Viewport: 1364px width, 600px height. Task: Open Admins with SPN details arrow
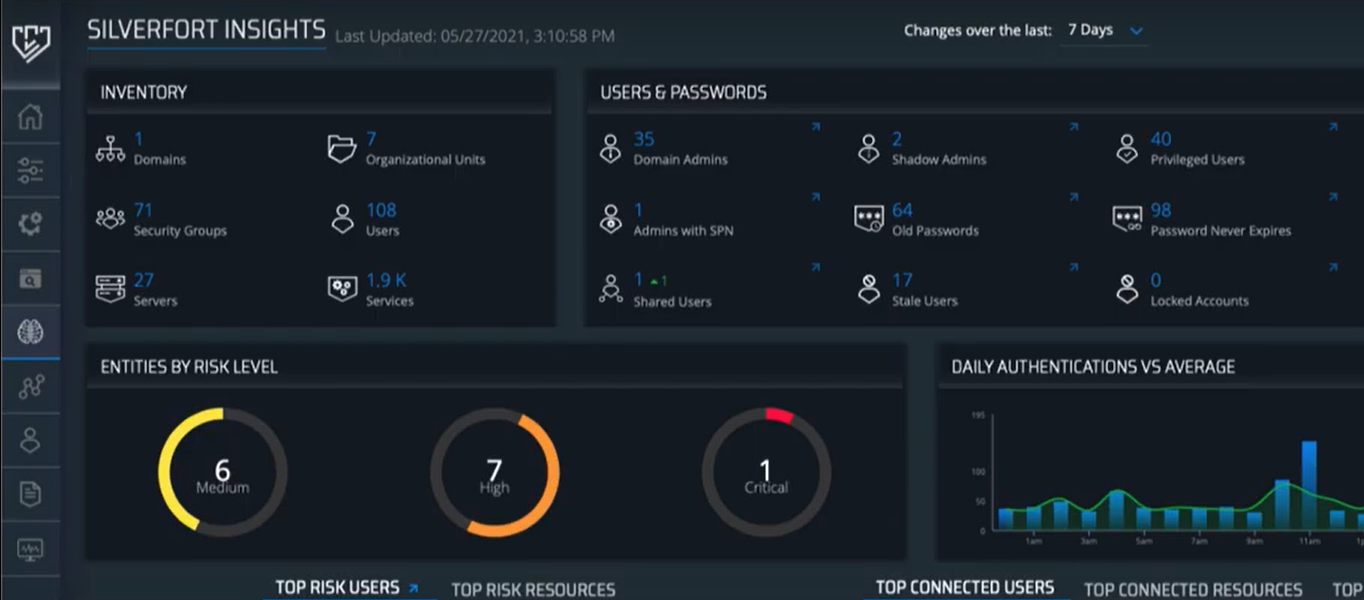815,197
